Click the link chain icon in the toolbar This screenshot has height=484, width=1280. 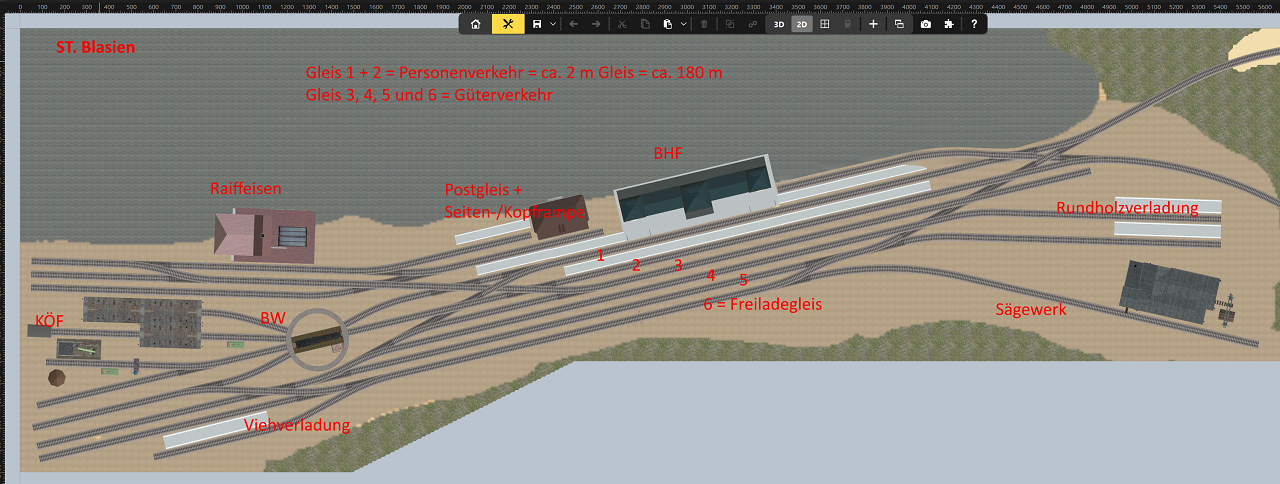pyautogui.click(x=753, y=24)
